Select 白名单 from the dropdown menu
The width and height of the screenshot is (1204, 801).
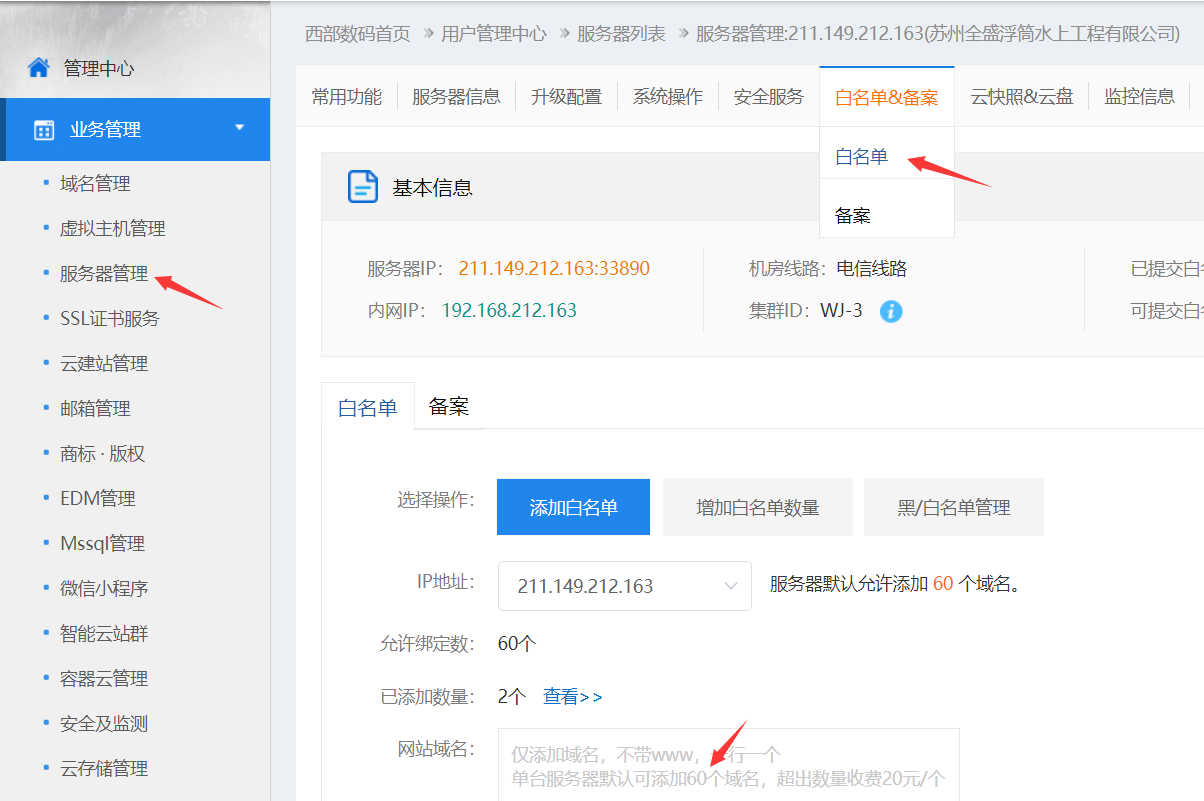861,157
